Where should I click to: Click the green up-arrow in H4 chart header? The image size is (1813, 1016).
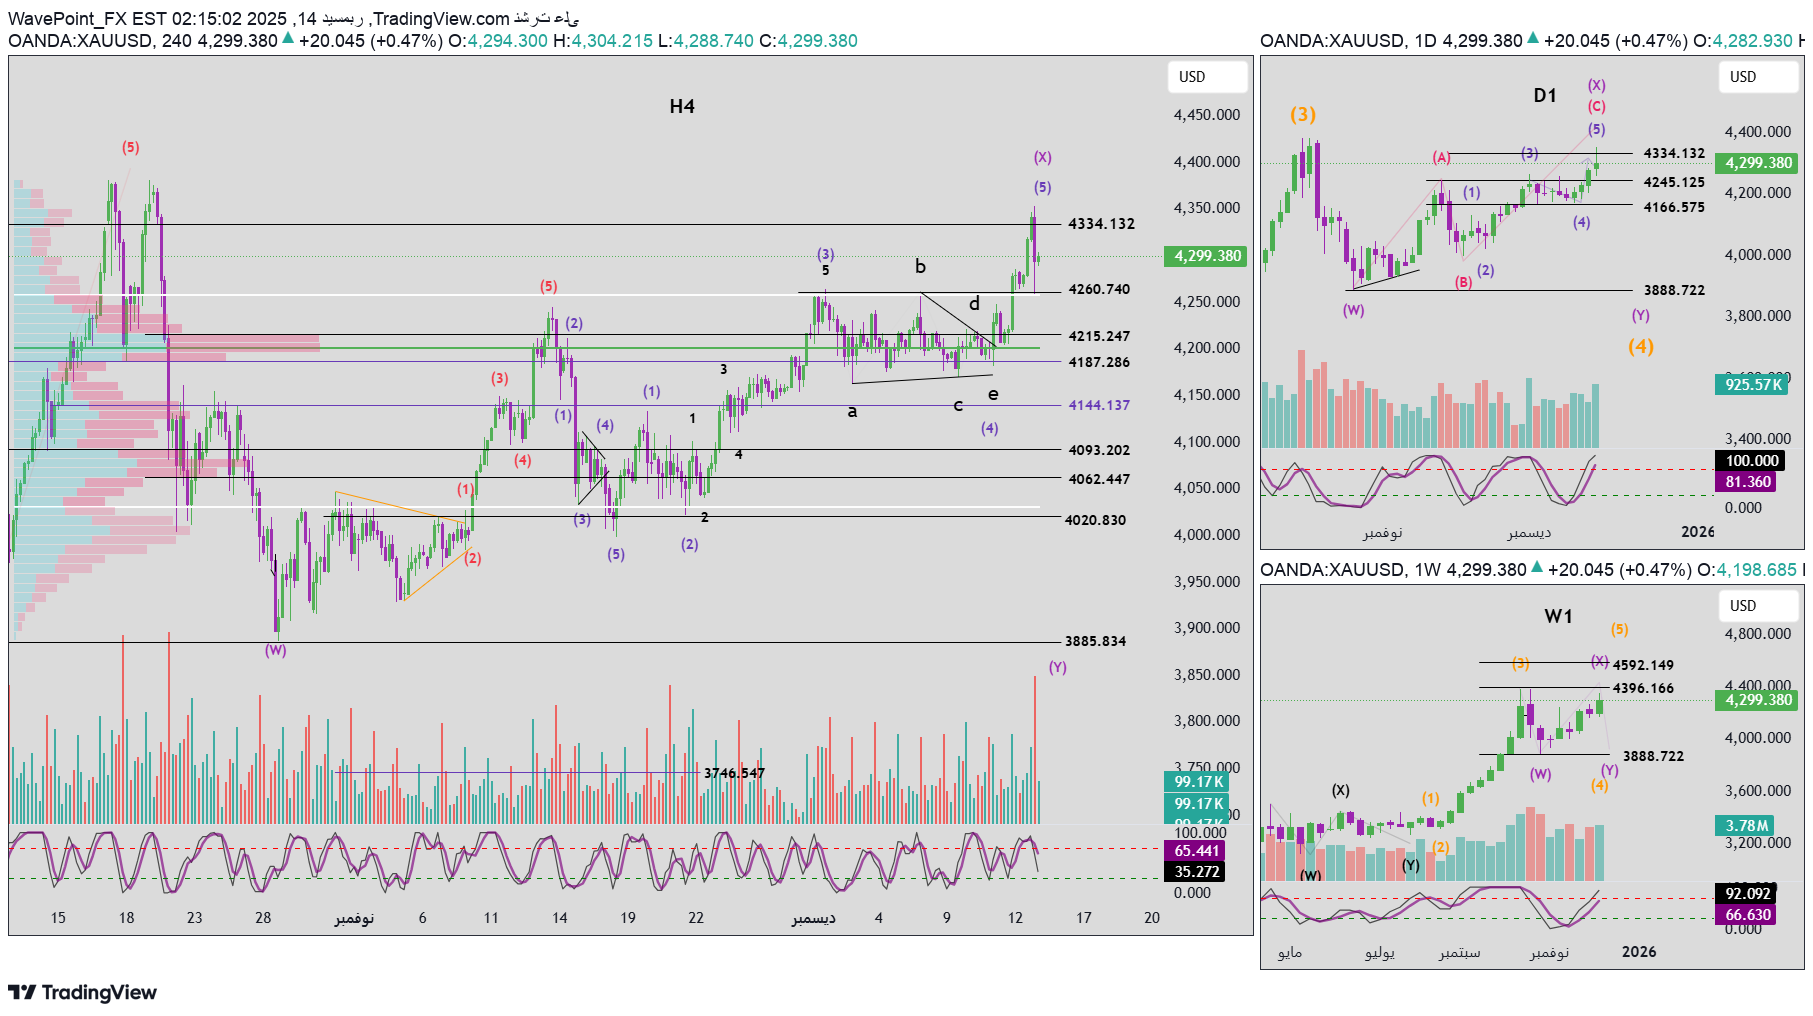pos(288,39)
